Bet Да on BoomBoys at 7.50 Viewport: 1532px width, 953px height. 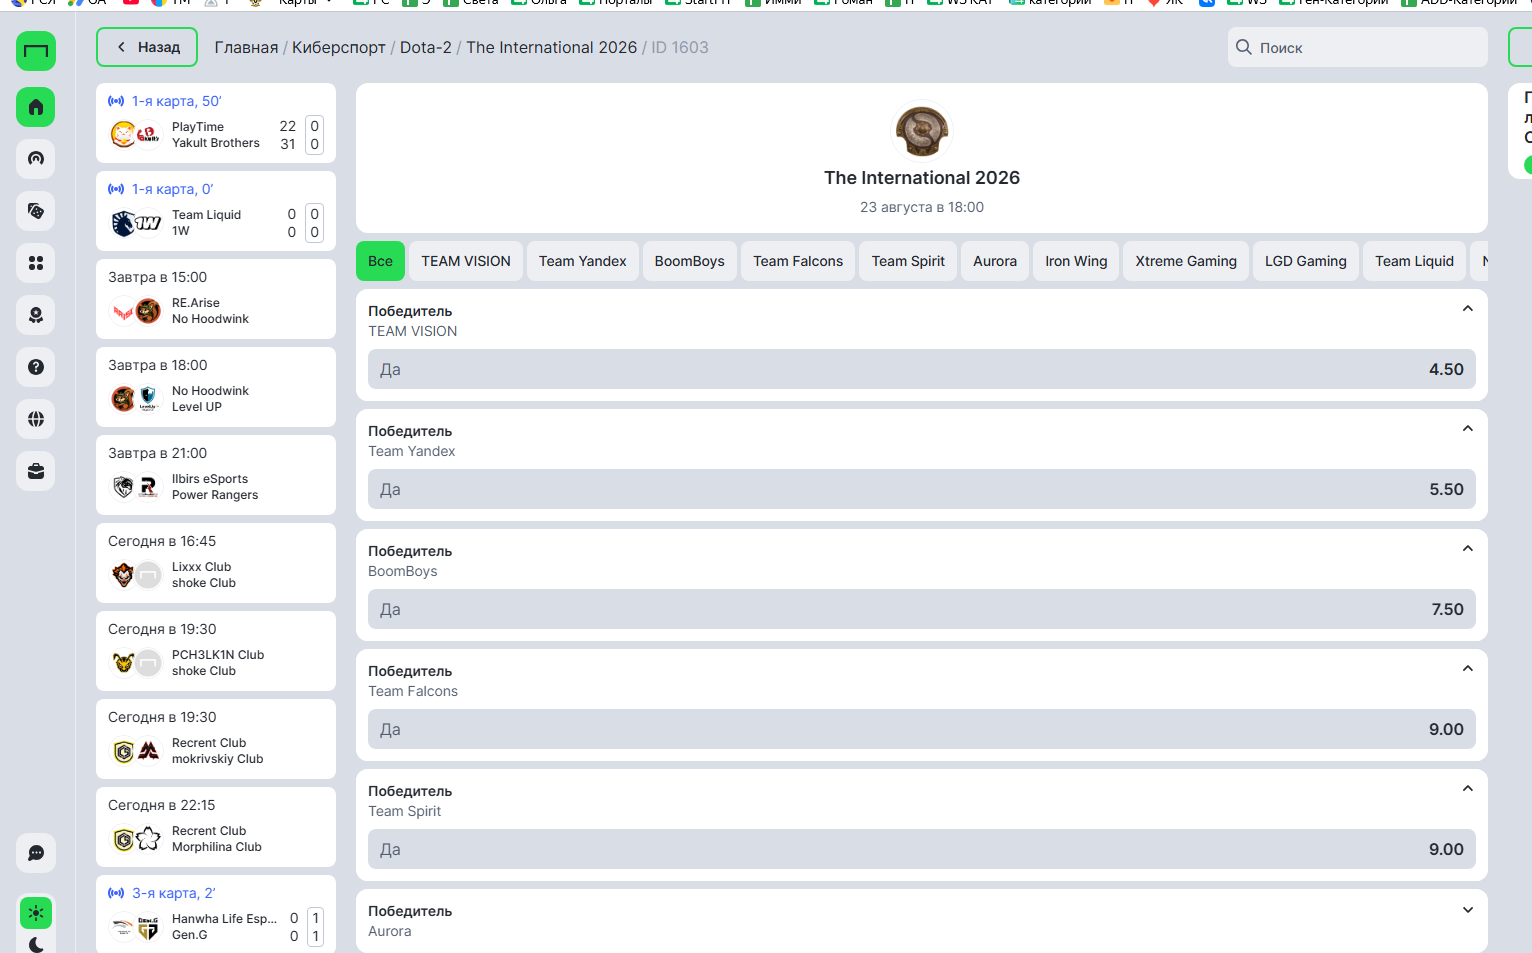point(922,609)
